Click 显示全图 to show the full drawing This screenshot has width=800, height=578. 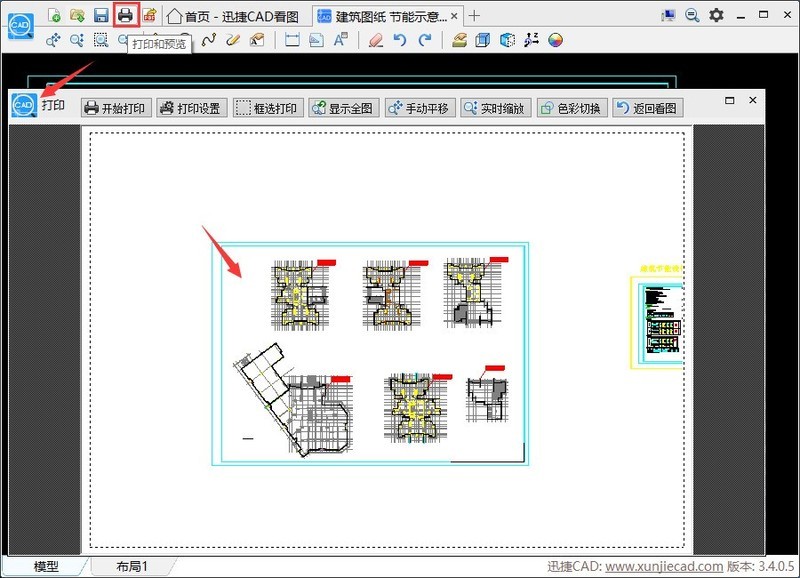[x=343, y=108]
